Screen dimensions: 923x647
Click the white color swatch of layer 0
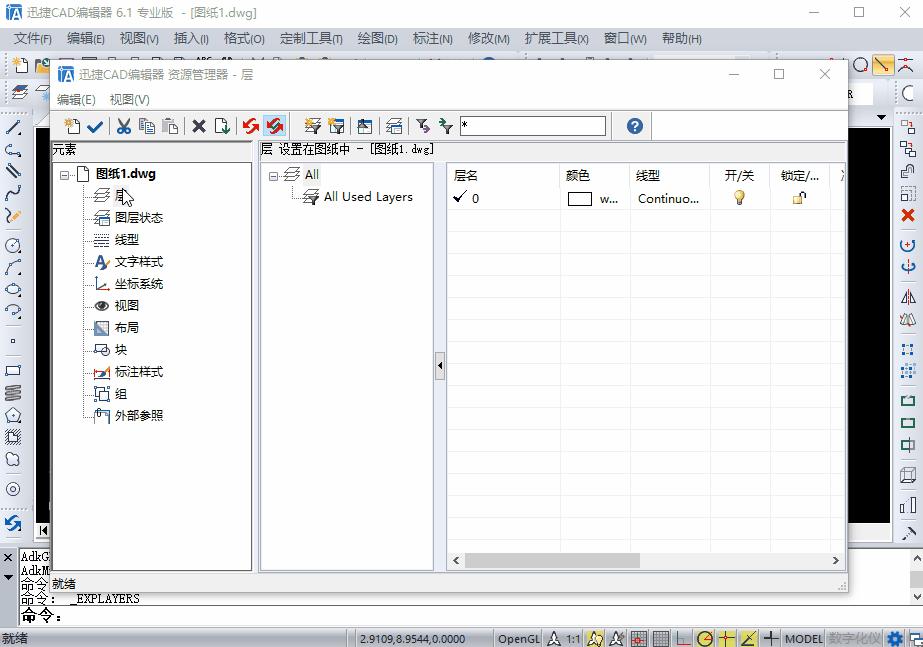tap(580, 199)
